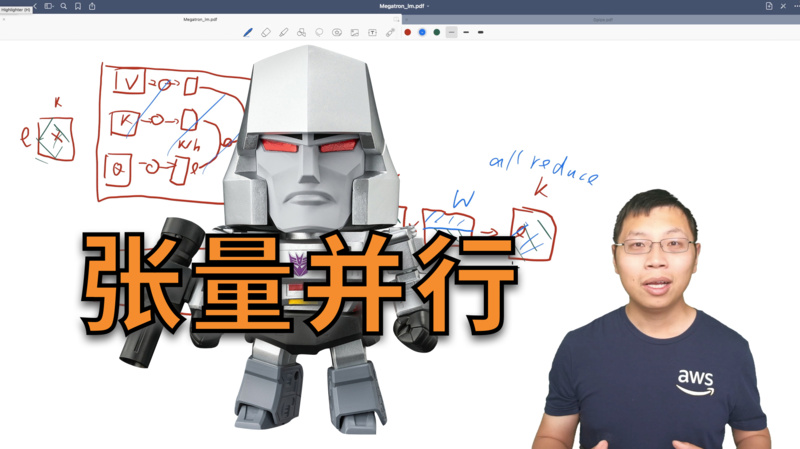
Task: Choose the medium stroke width
Action: (466, 32)
